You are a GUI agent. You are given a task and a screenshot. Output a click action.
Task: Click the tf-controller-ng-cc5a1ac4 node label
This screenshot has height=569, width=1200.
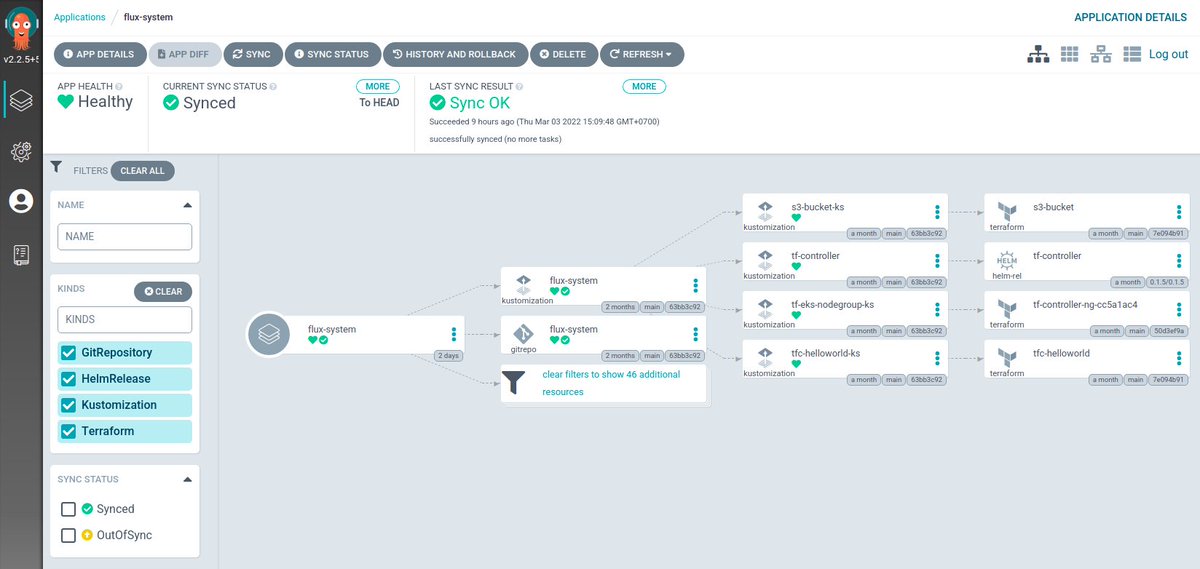tap(1085, 305)
